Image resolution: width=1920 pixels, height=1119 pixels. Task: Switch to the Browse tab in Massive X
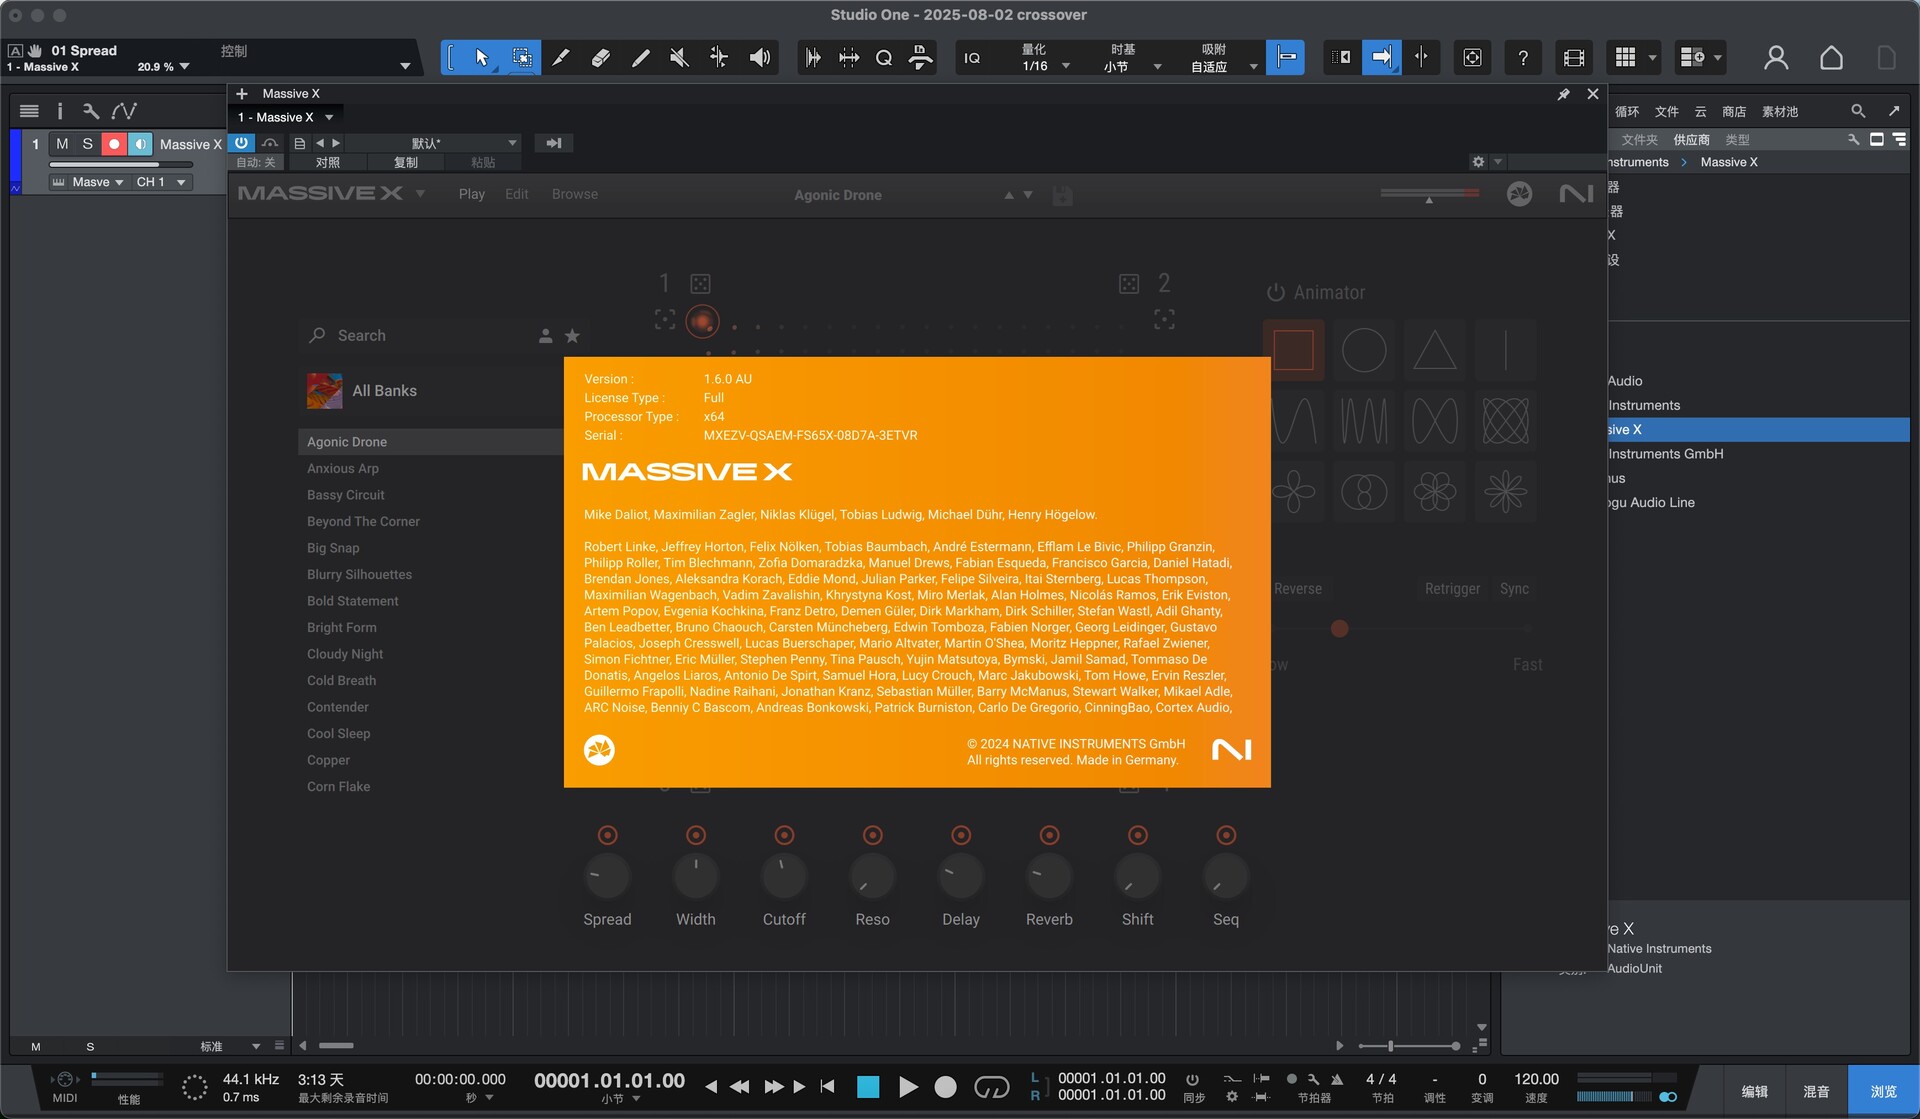[575, 194]
